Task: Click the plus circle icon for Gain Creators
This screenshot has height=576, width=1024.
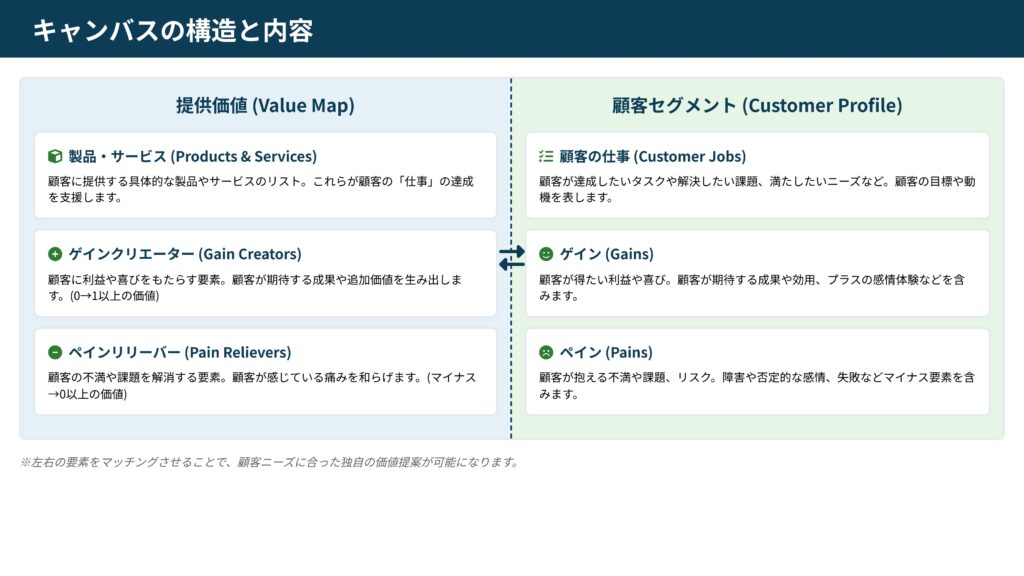Action: click(55, 254)
